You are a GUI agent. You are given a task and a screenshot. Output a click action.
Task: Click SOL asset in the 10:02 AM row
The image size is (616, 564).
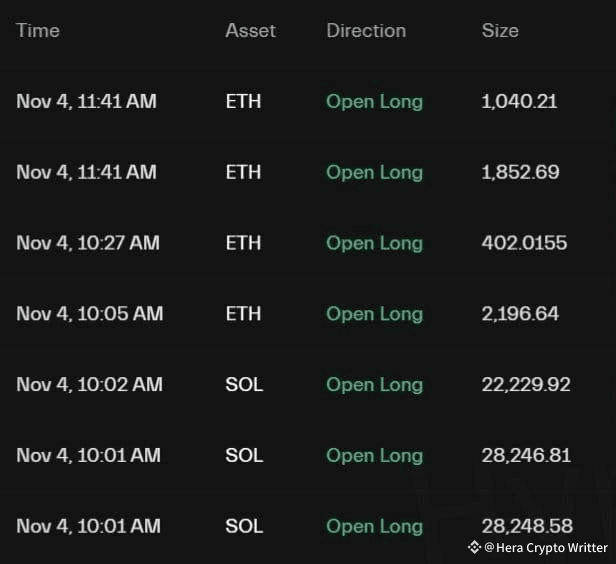pyautogui.click(x=244, y=384)
